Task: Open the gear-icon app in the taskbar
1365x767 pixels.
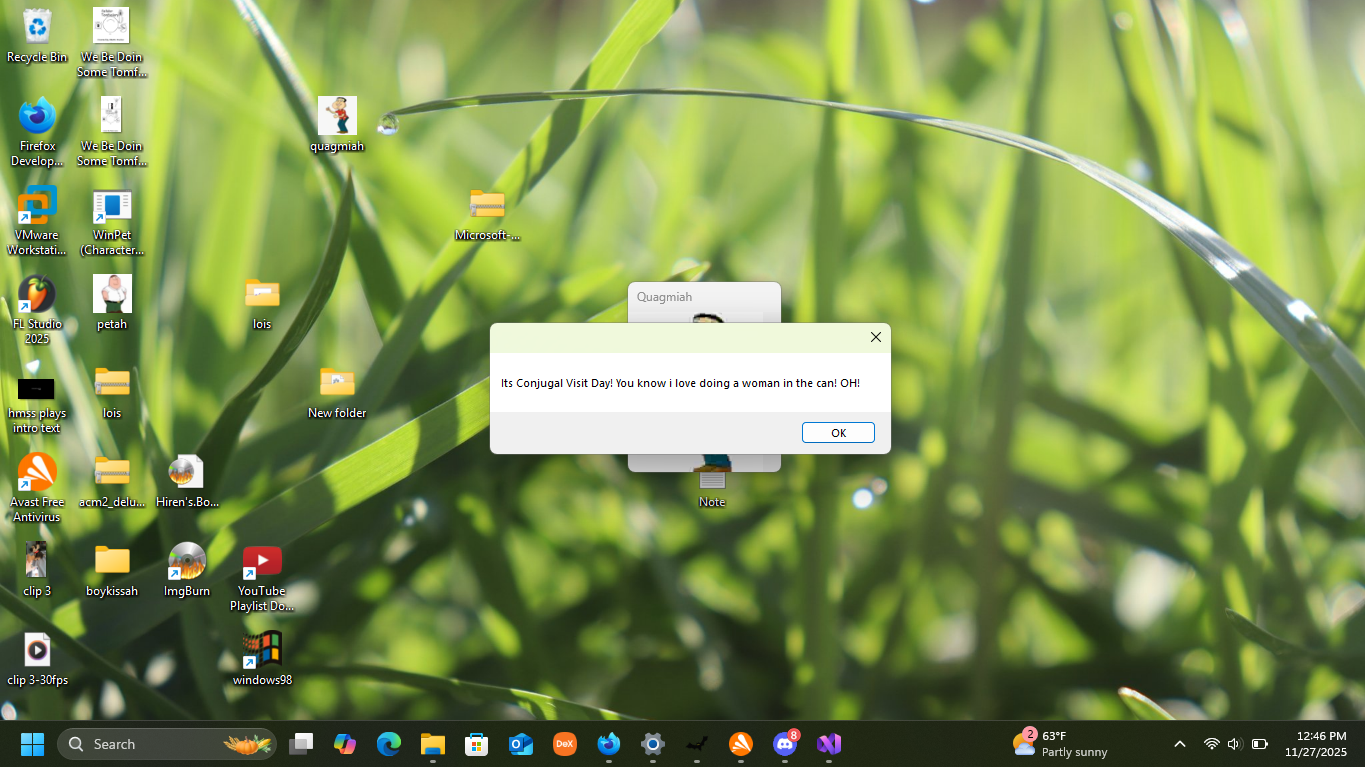Action: (653, 744)
